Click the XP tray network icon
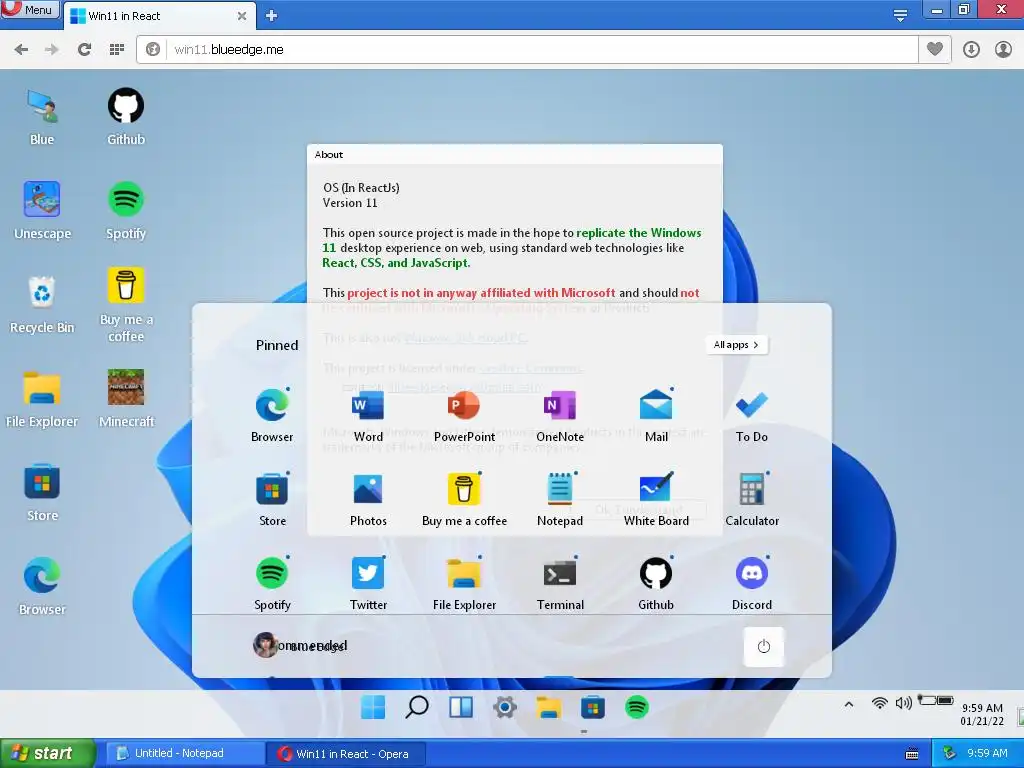 [950, 753]
